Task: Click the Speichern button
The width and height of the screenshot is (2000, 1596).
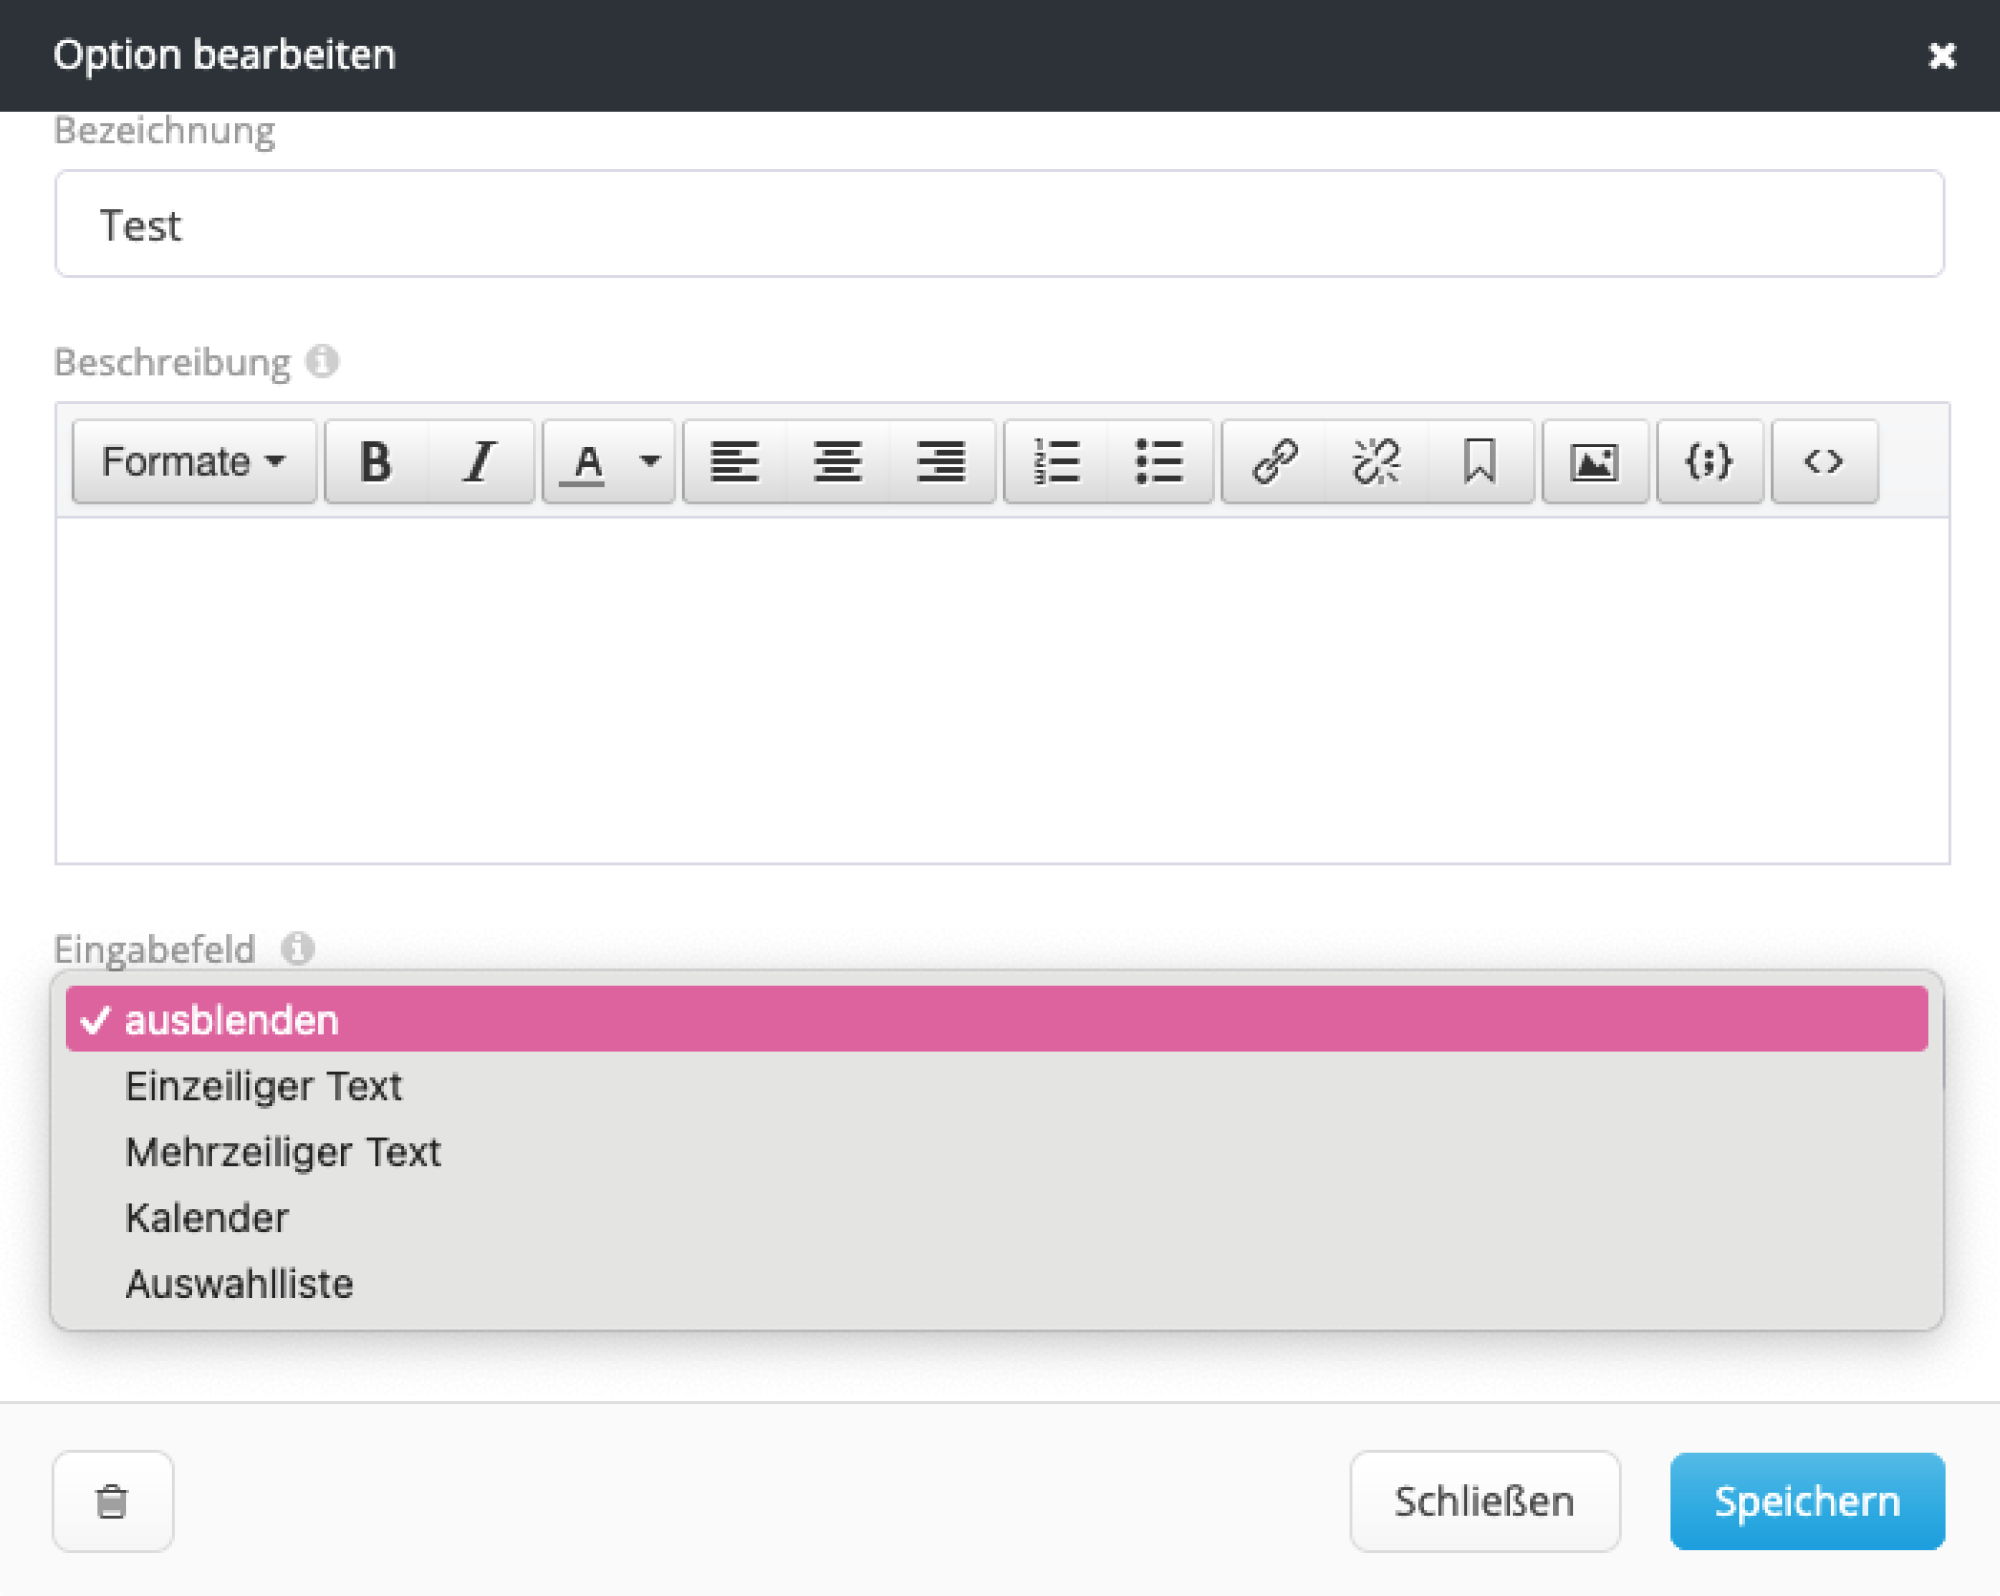Action: (x=1807, y=1501)
